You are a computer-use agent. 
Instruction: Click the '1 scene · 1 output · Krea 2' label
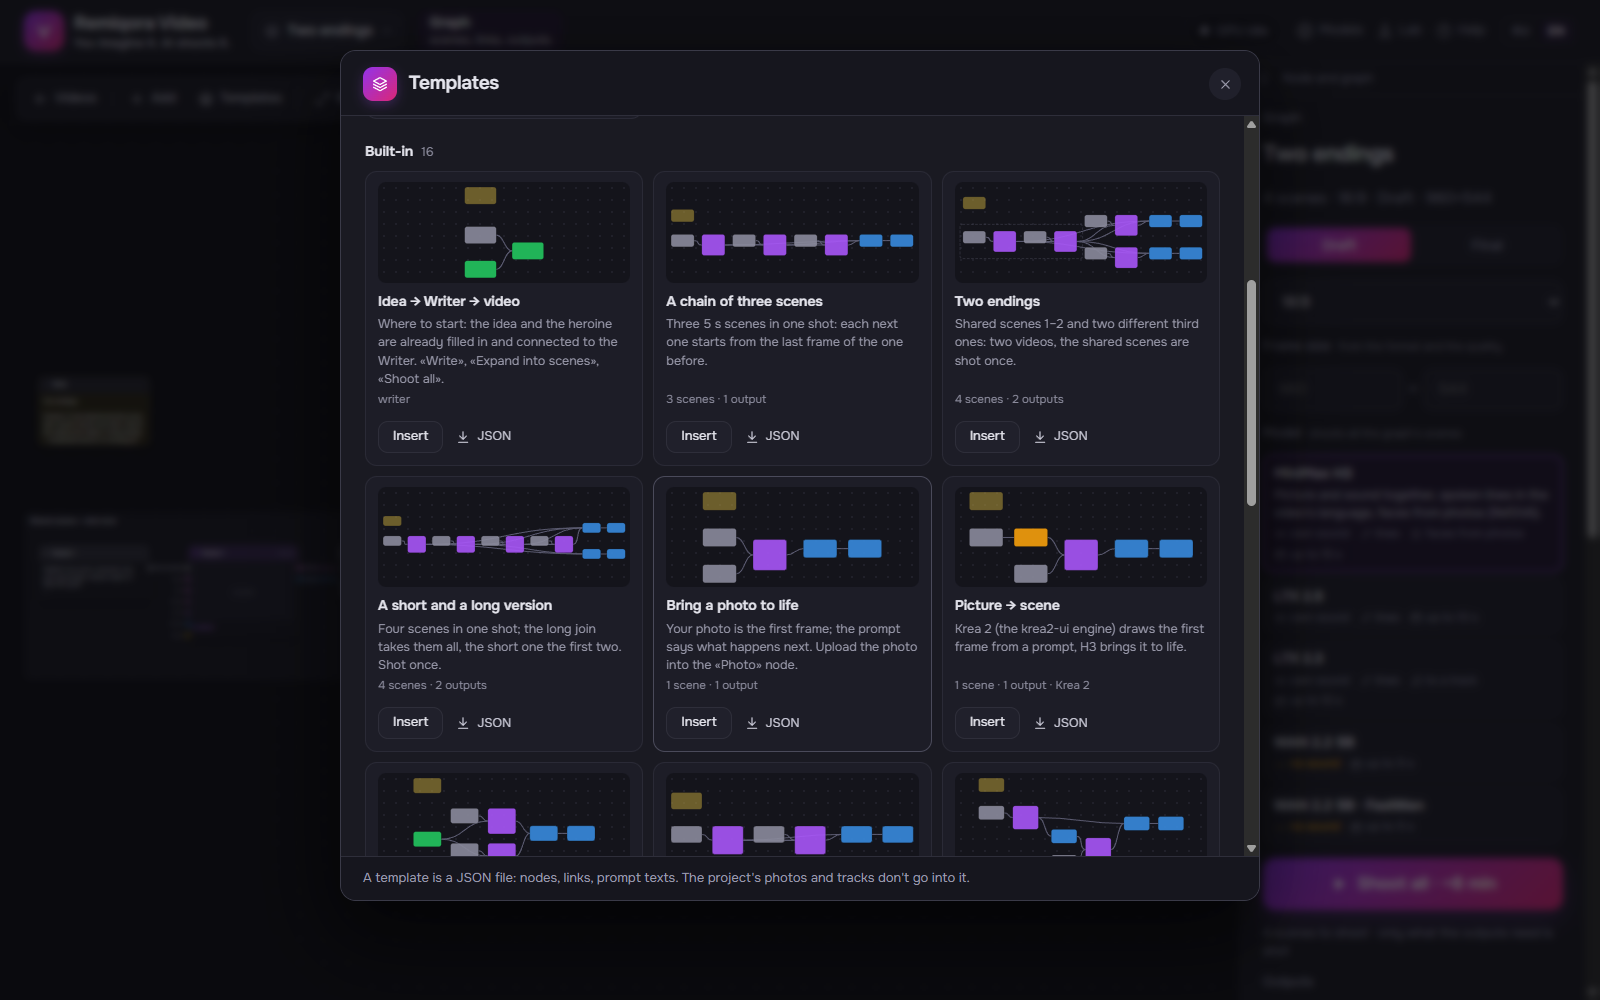click(1022, 685)
